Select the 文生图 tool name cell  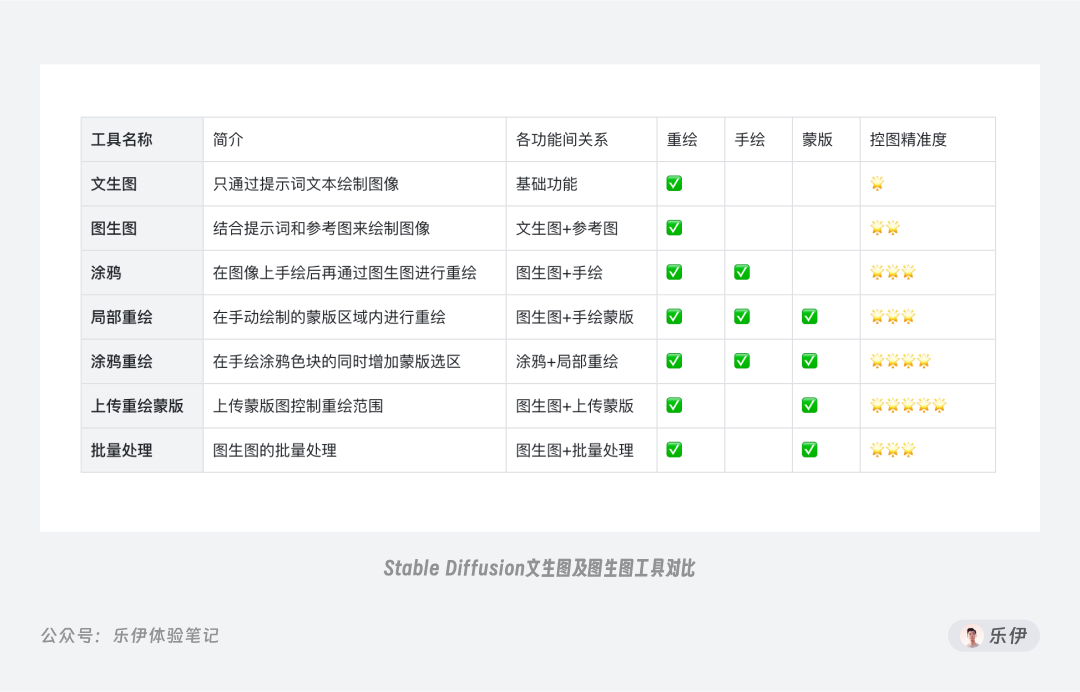142,184
